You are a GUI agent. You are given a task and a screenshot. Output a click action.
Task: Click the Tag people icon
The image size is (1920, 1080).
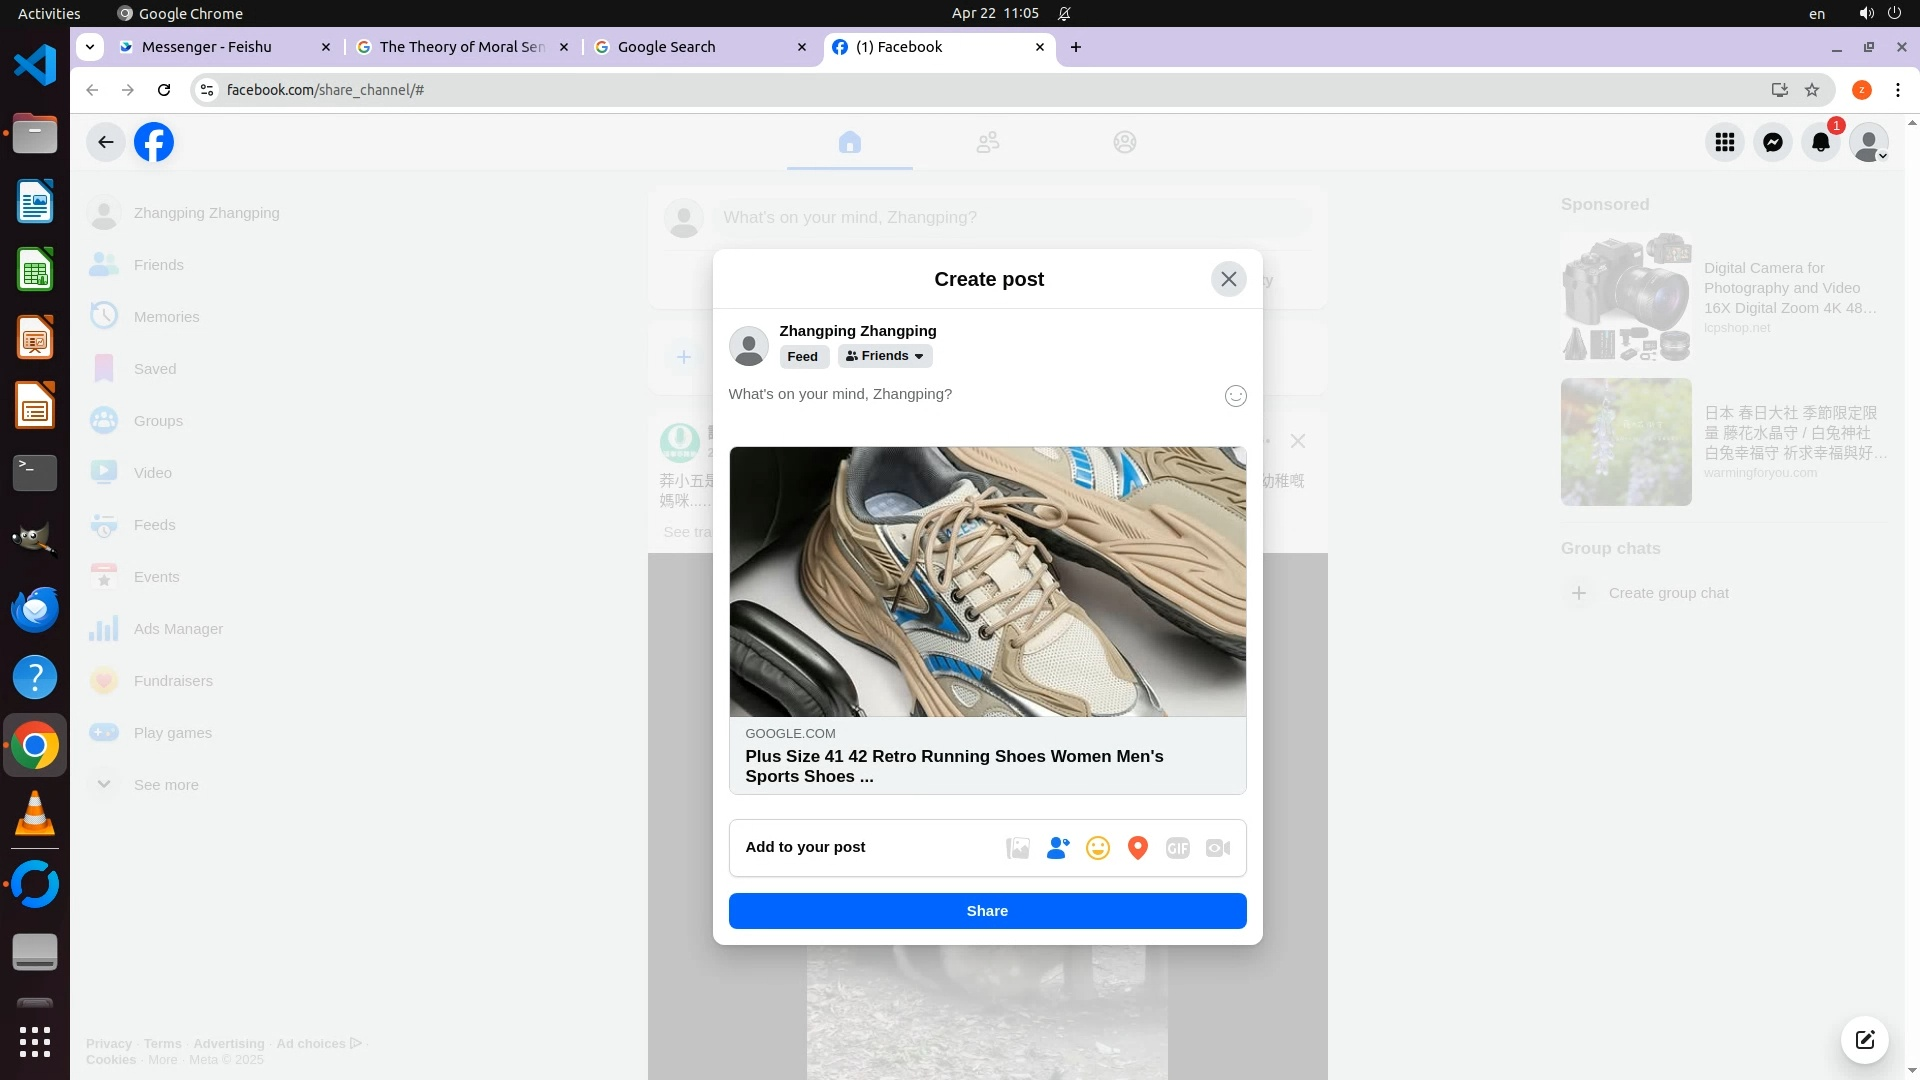click(1058, 848)
